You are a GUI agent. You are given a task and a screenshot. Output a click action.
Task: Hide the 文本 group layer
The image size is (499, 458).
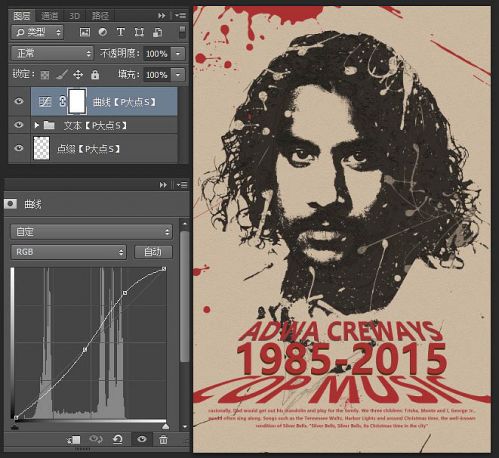[19, 125]
